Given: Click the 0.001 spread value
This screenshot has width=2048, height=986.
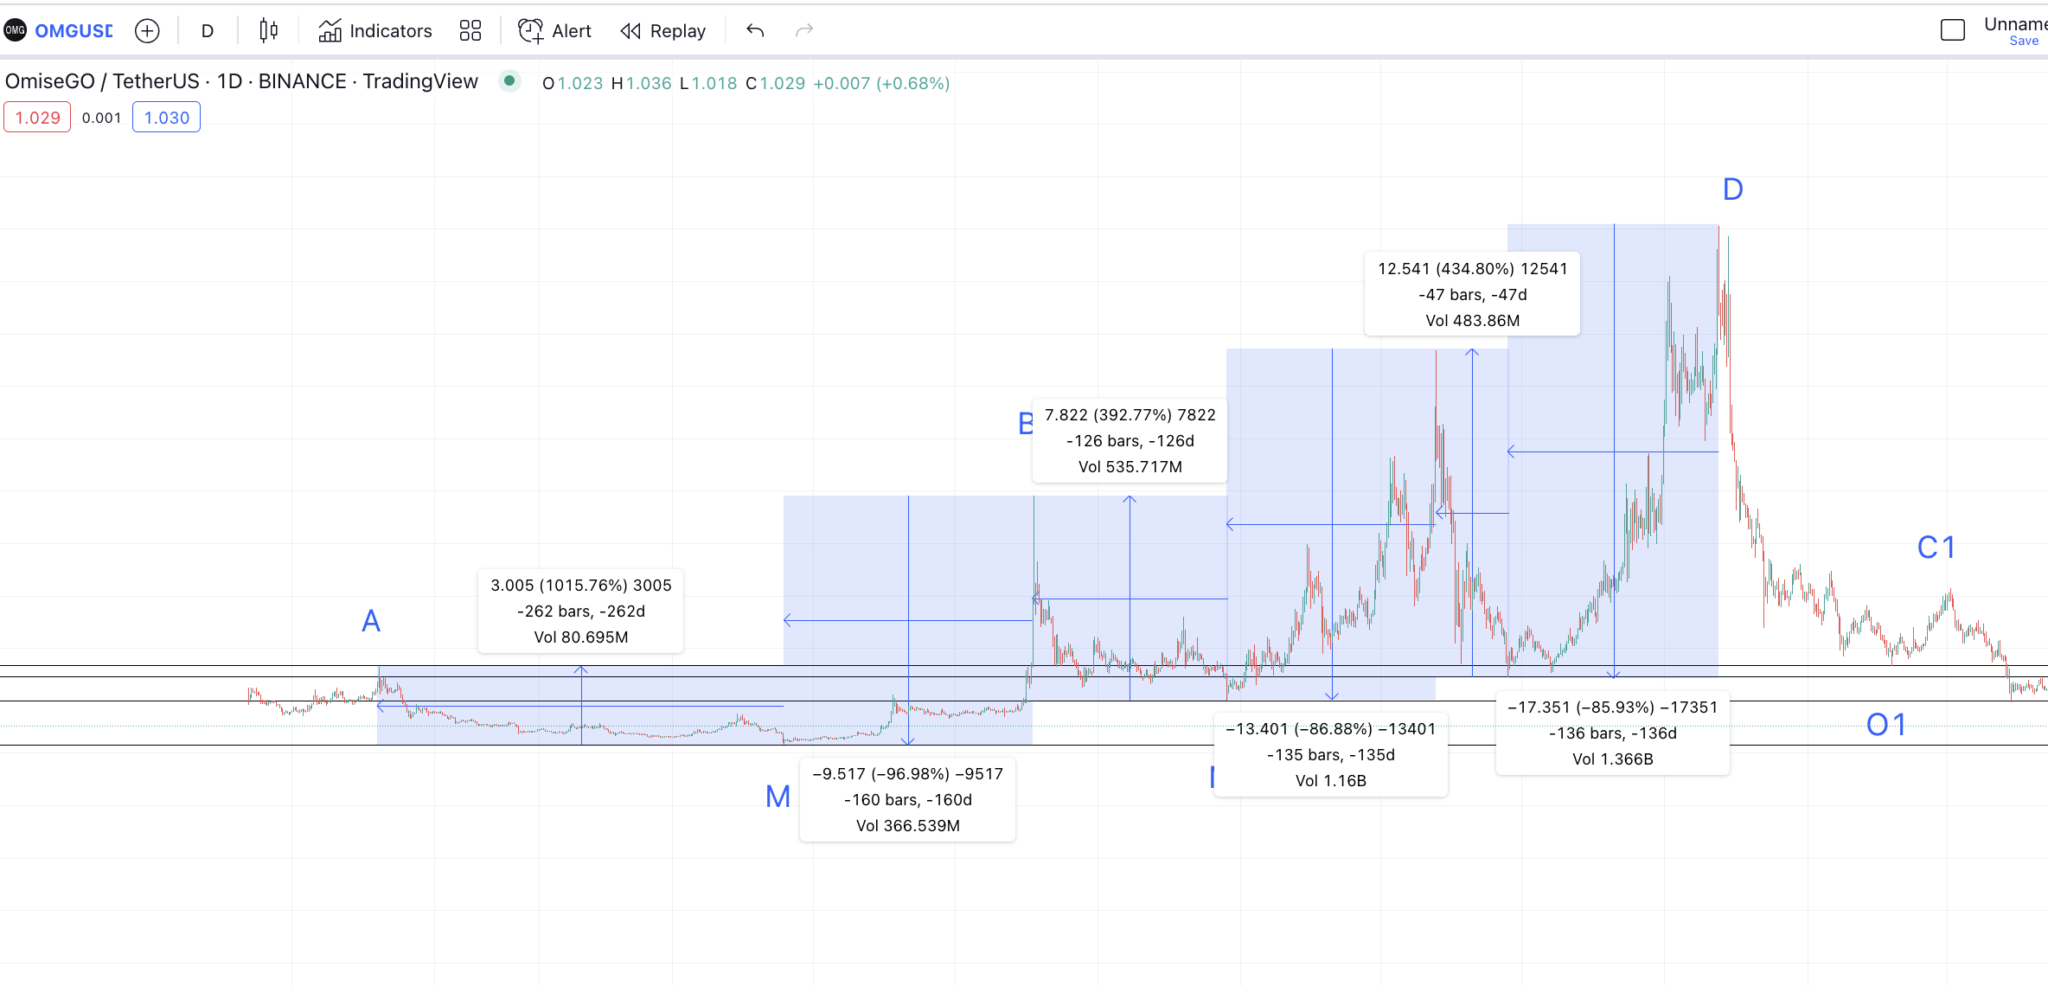Looking at the screenshot, I should (x=101, y=118).
